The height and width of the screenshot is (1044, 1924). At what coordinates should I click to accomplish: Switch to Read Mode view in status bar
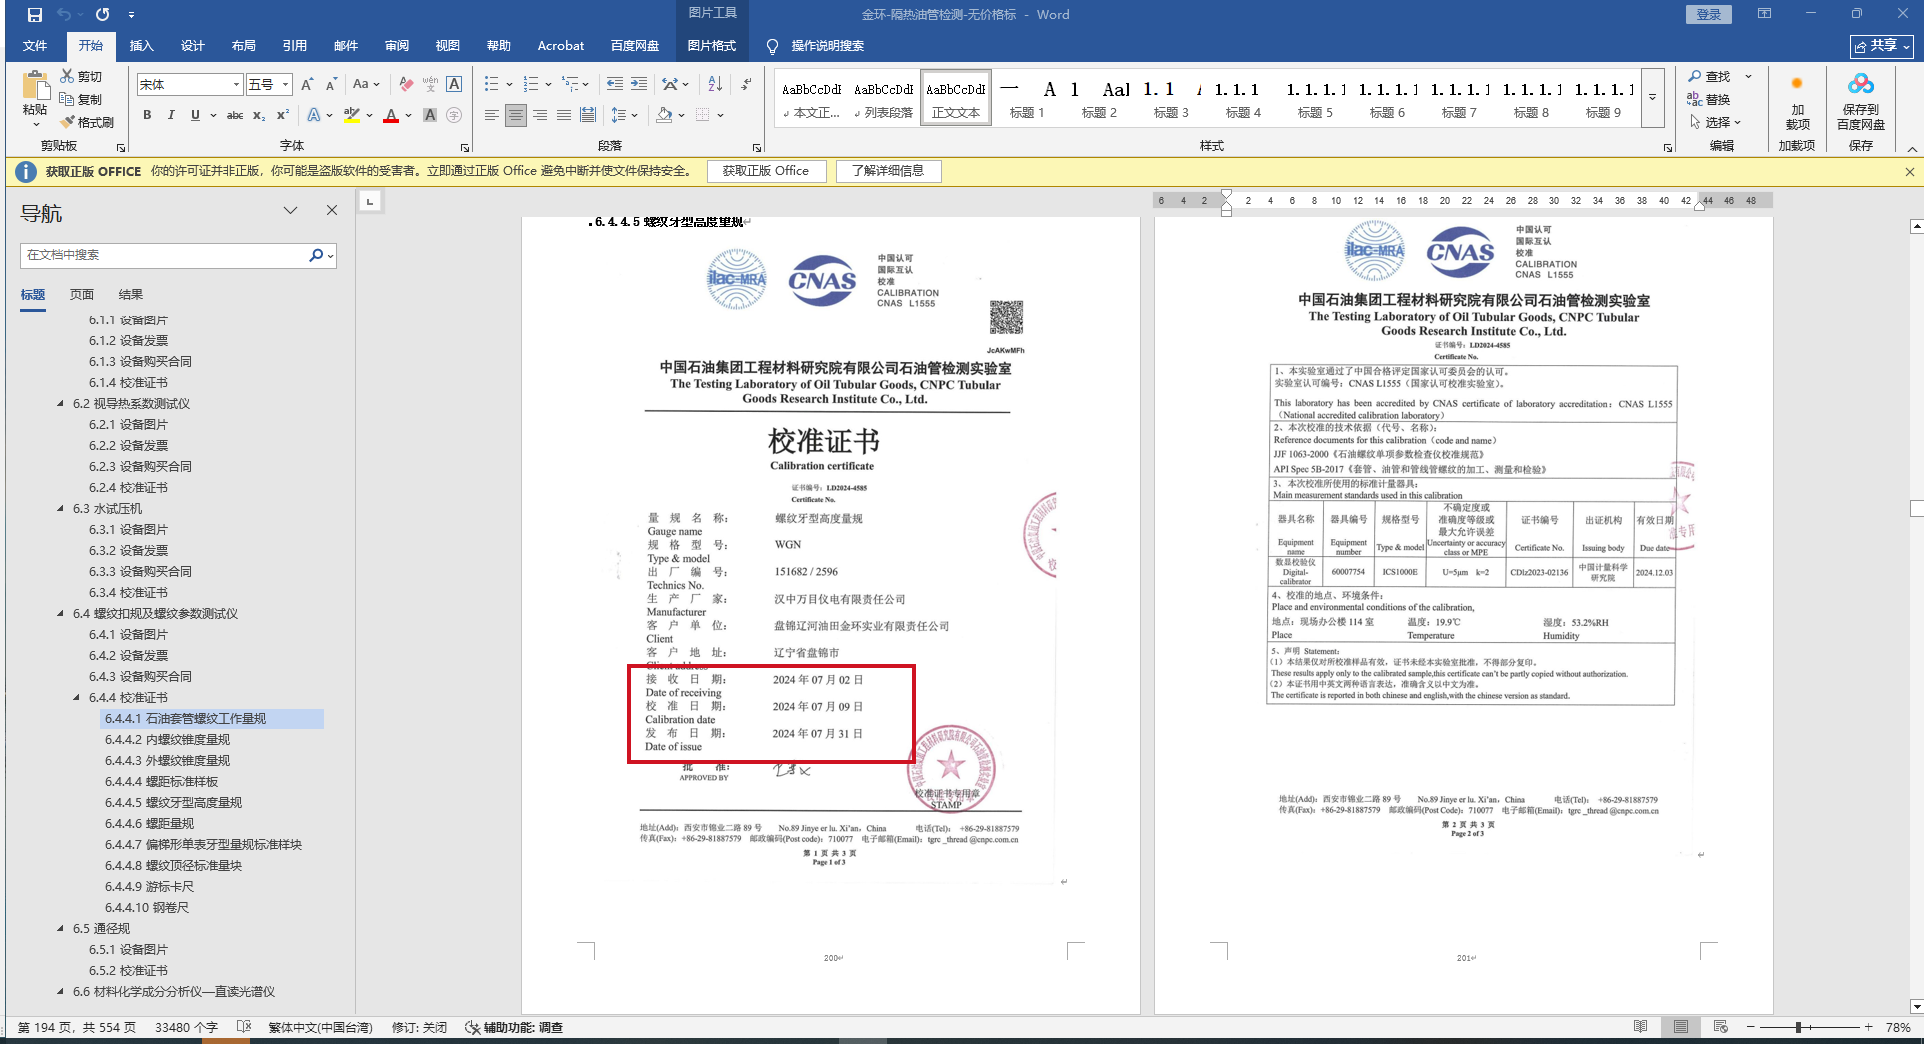[x=1640, y=1027]
